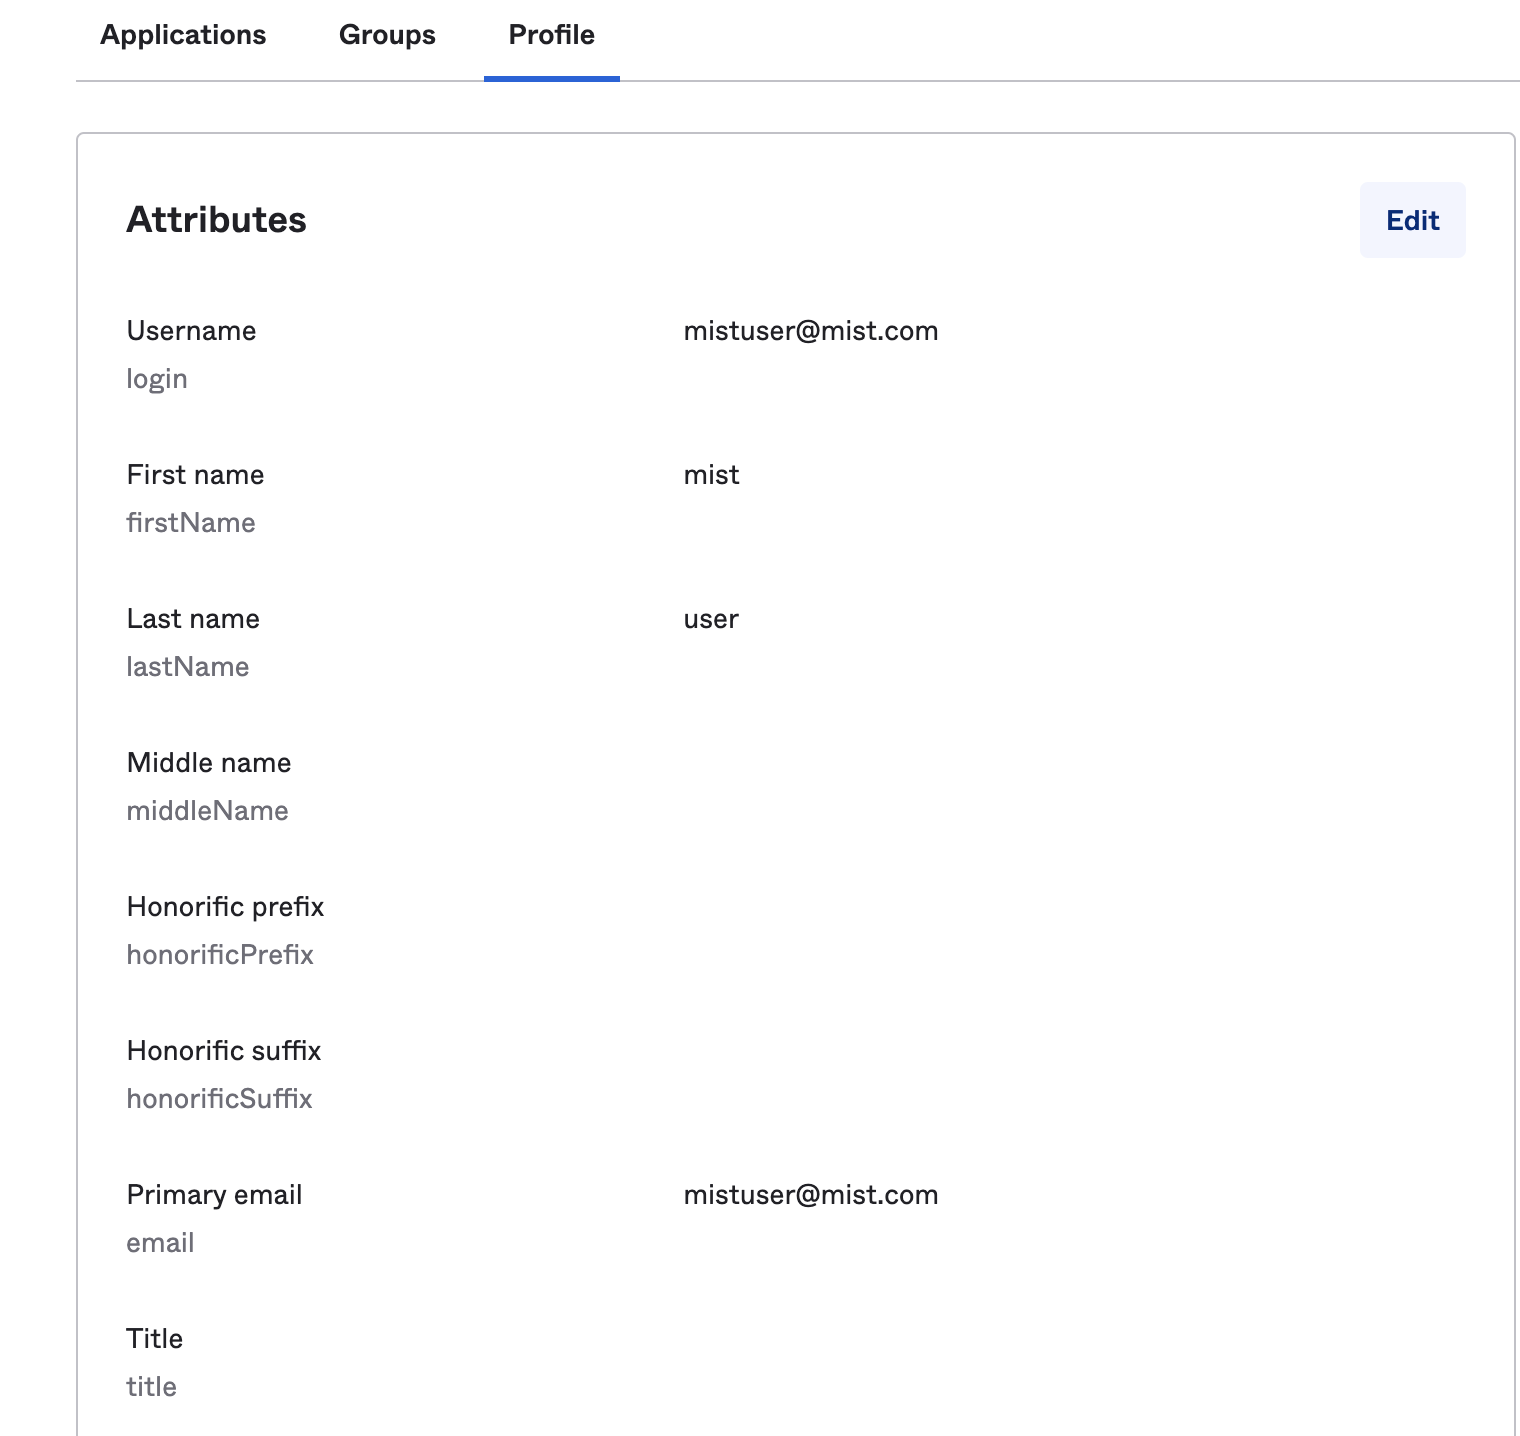Select the First name value mist
Image resolution: width=1520 pixels, height=1436 pixels.
[711, 475]
